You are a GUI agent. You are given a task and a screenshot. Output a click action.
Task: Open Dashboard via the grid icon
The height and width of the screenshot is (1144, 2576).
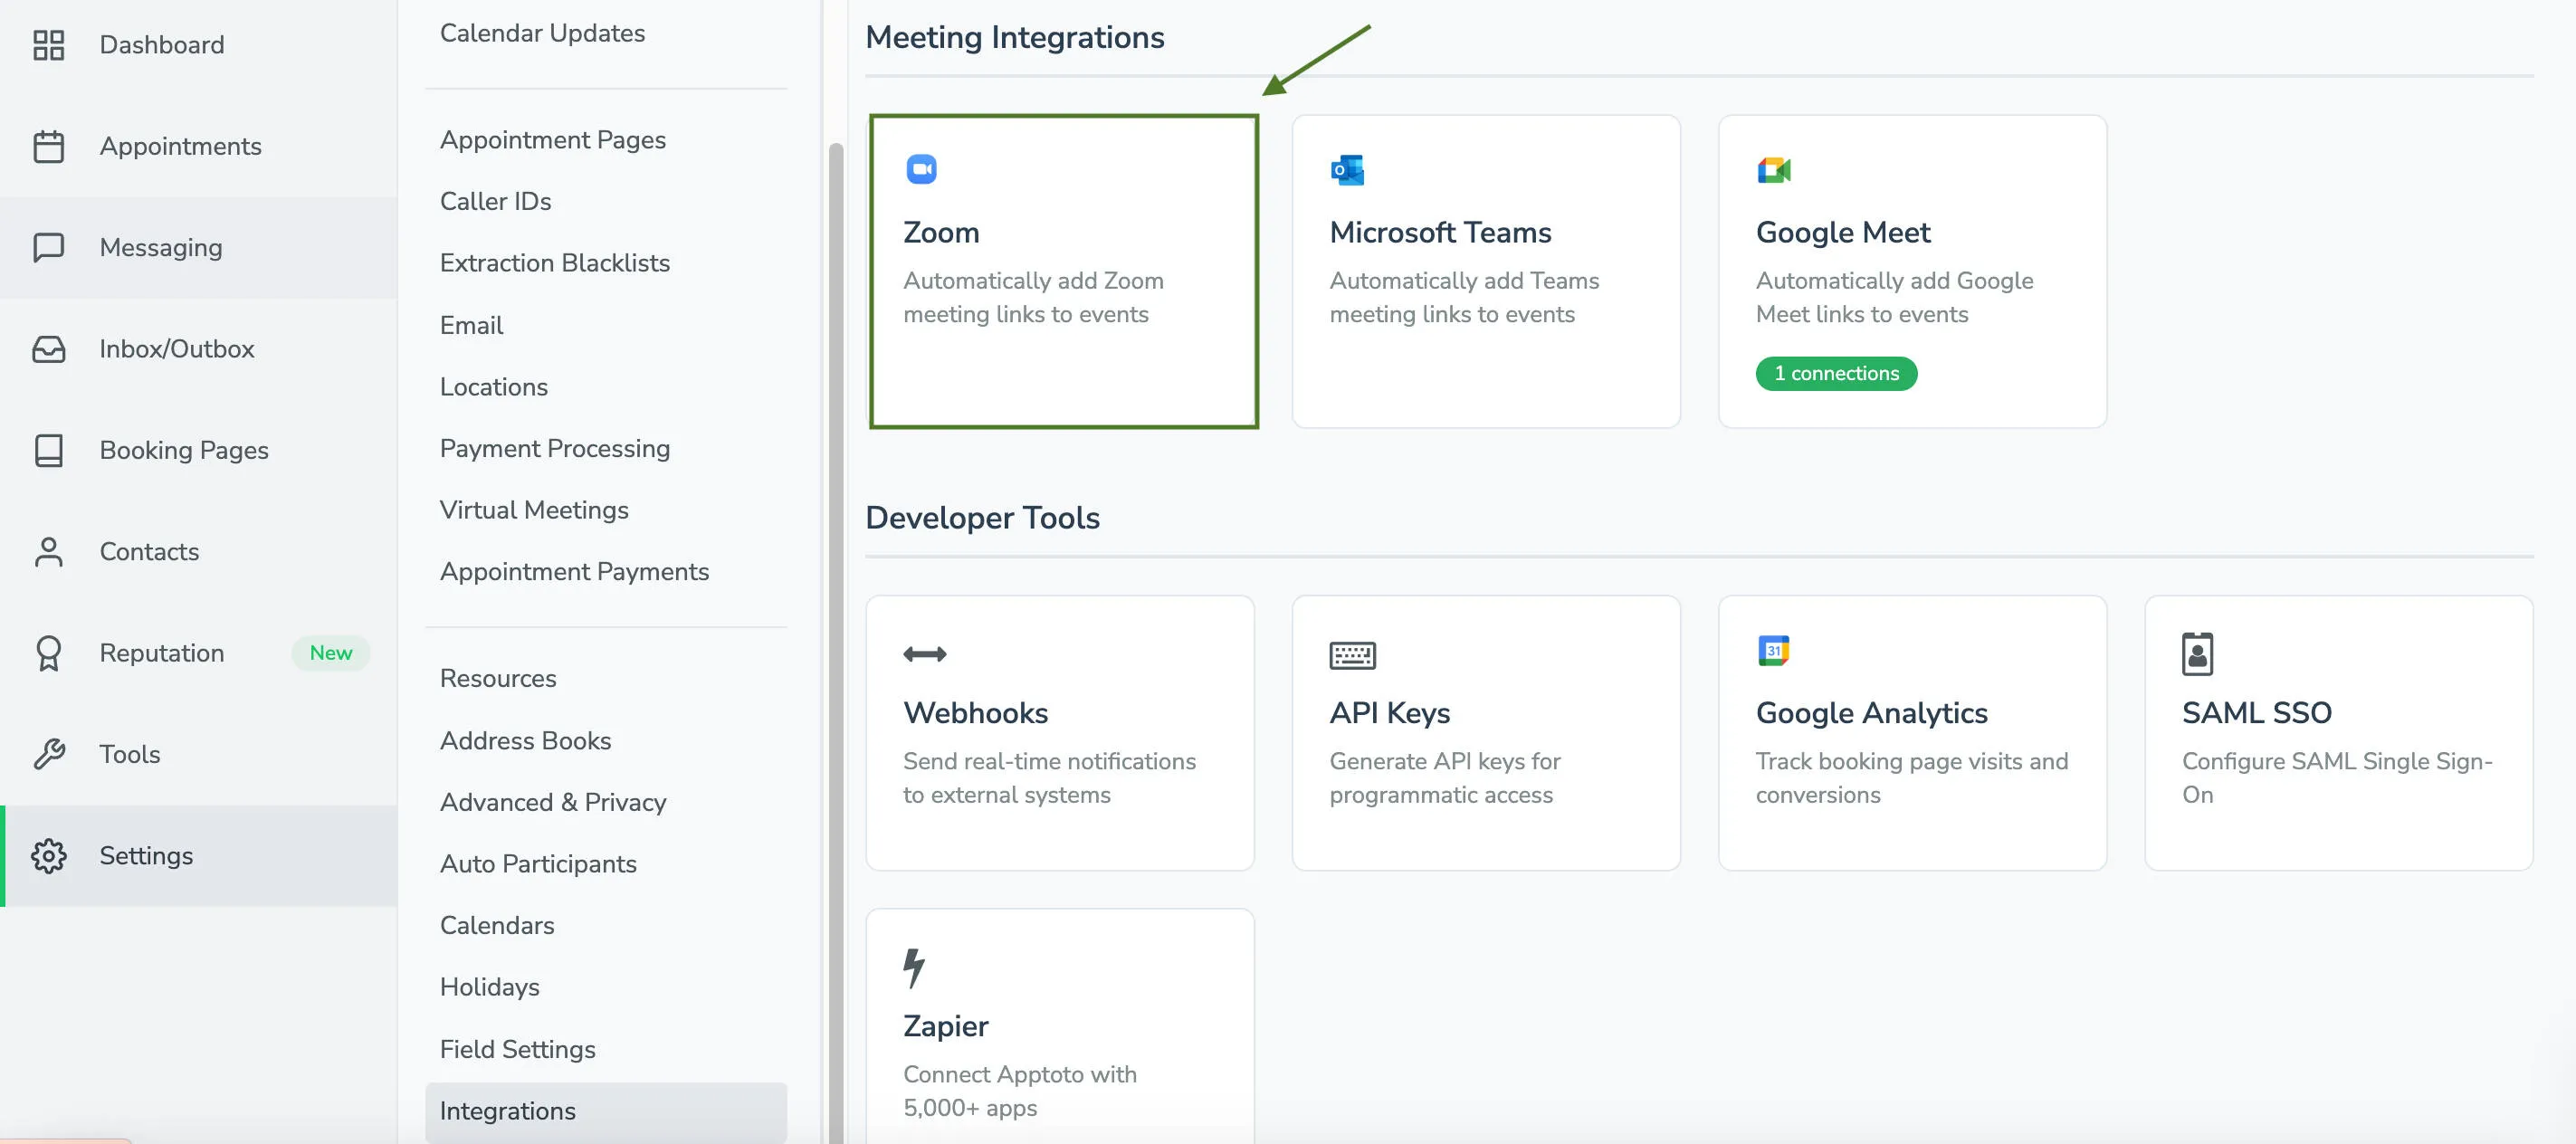[x=49, y=44]
